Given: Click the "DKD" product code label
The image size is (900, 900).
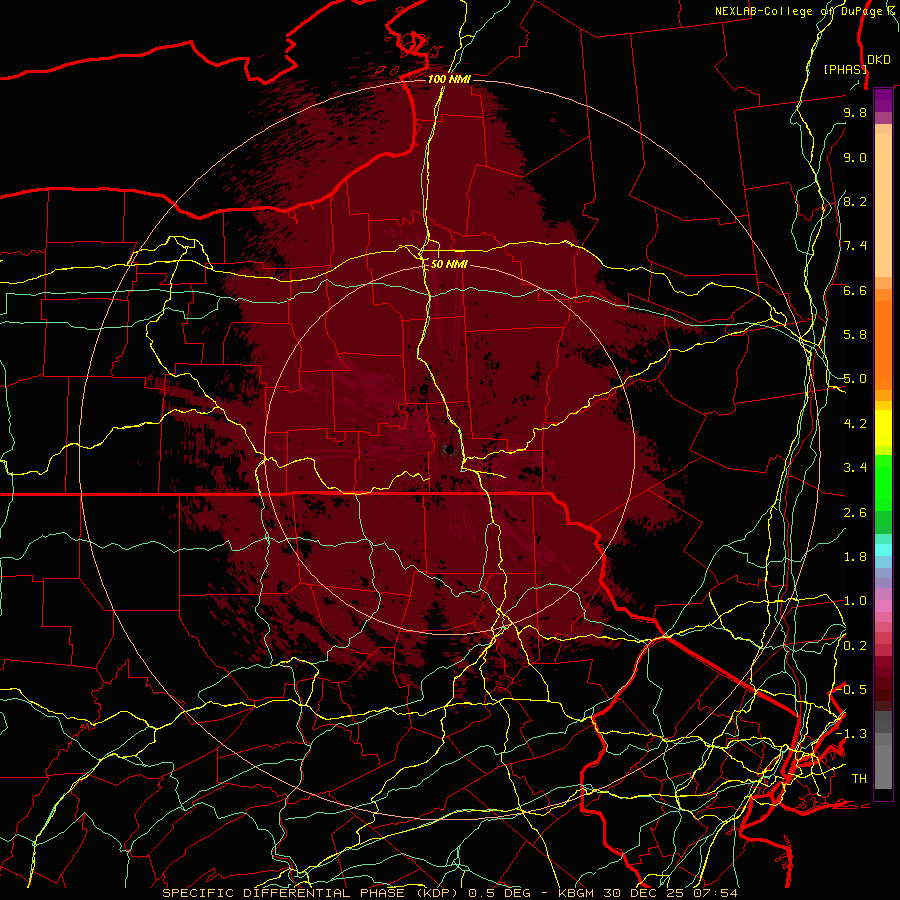Looking at the screenshot, I should 879,60.
